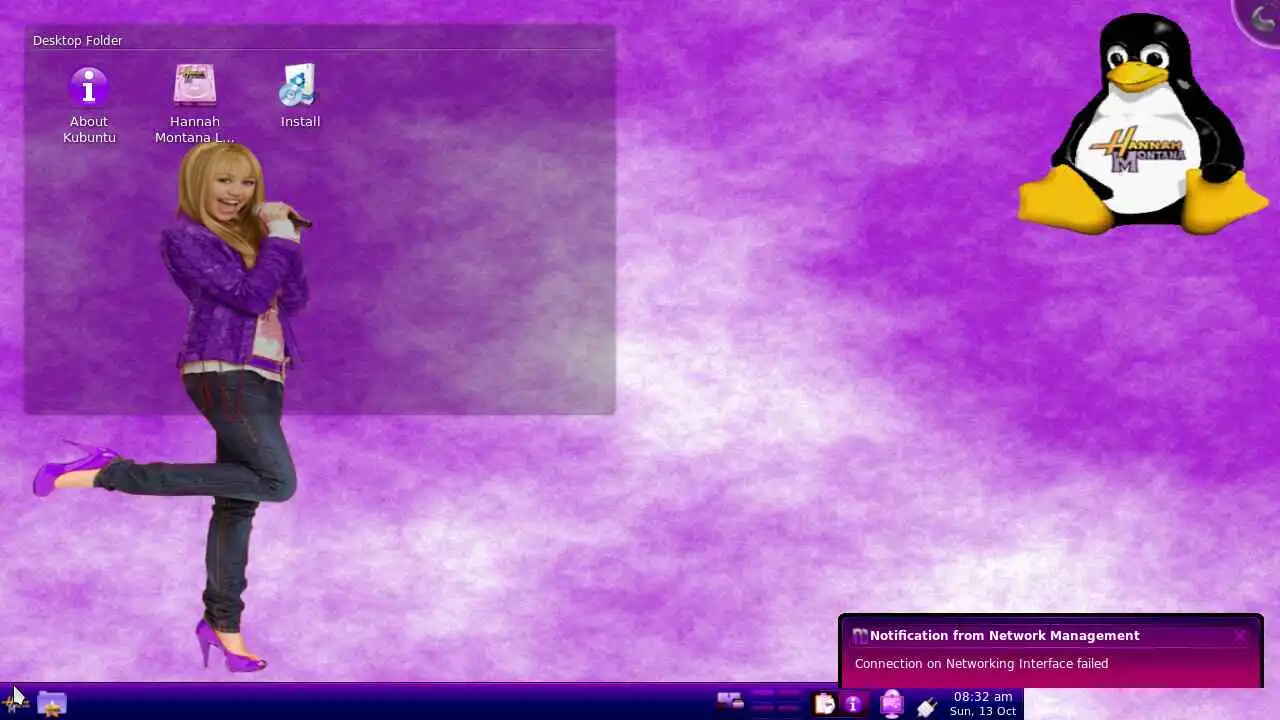1280x720 pixels.
Task: Switch to the bottom-right desktop in pager
Action: coord(789,708)
